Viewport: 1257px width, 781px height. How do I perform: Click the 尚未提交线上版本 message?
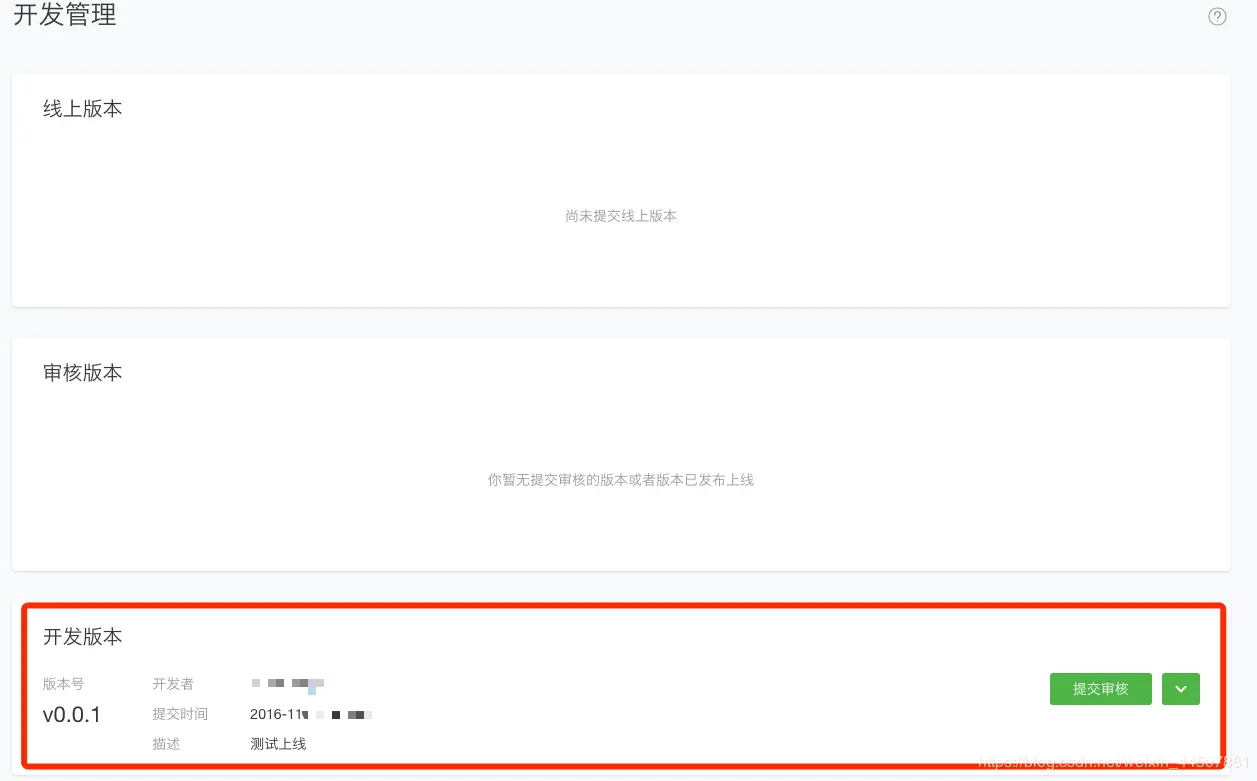click(621, 216)
